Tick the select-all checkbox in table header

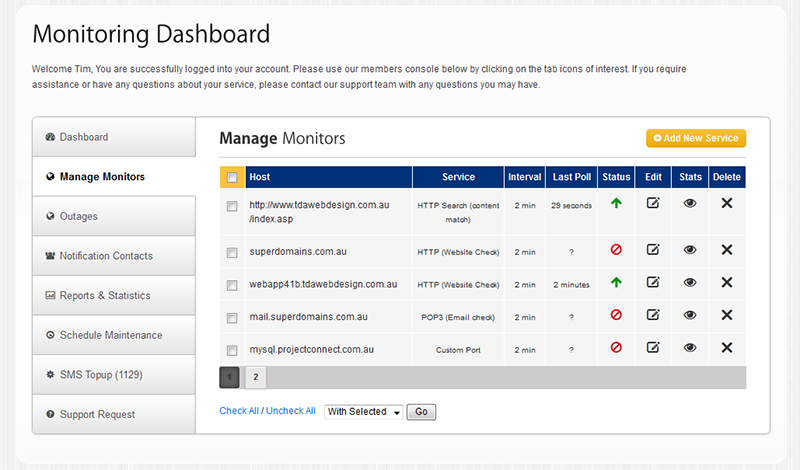(232, 177)
